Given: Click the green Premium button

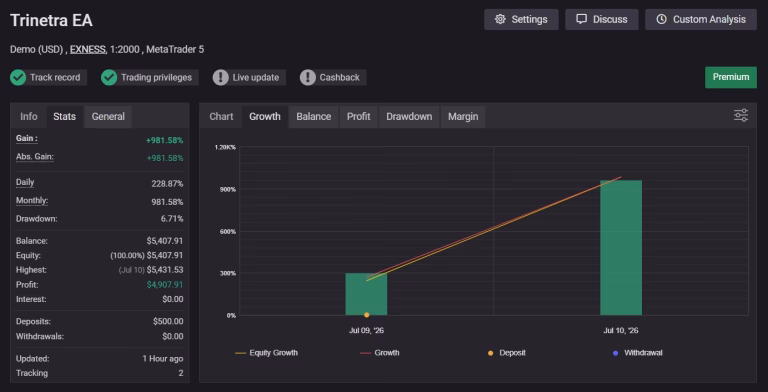Looking at the screenshot, I should pos(731,77).
